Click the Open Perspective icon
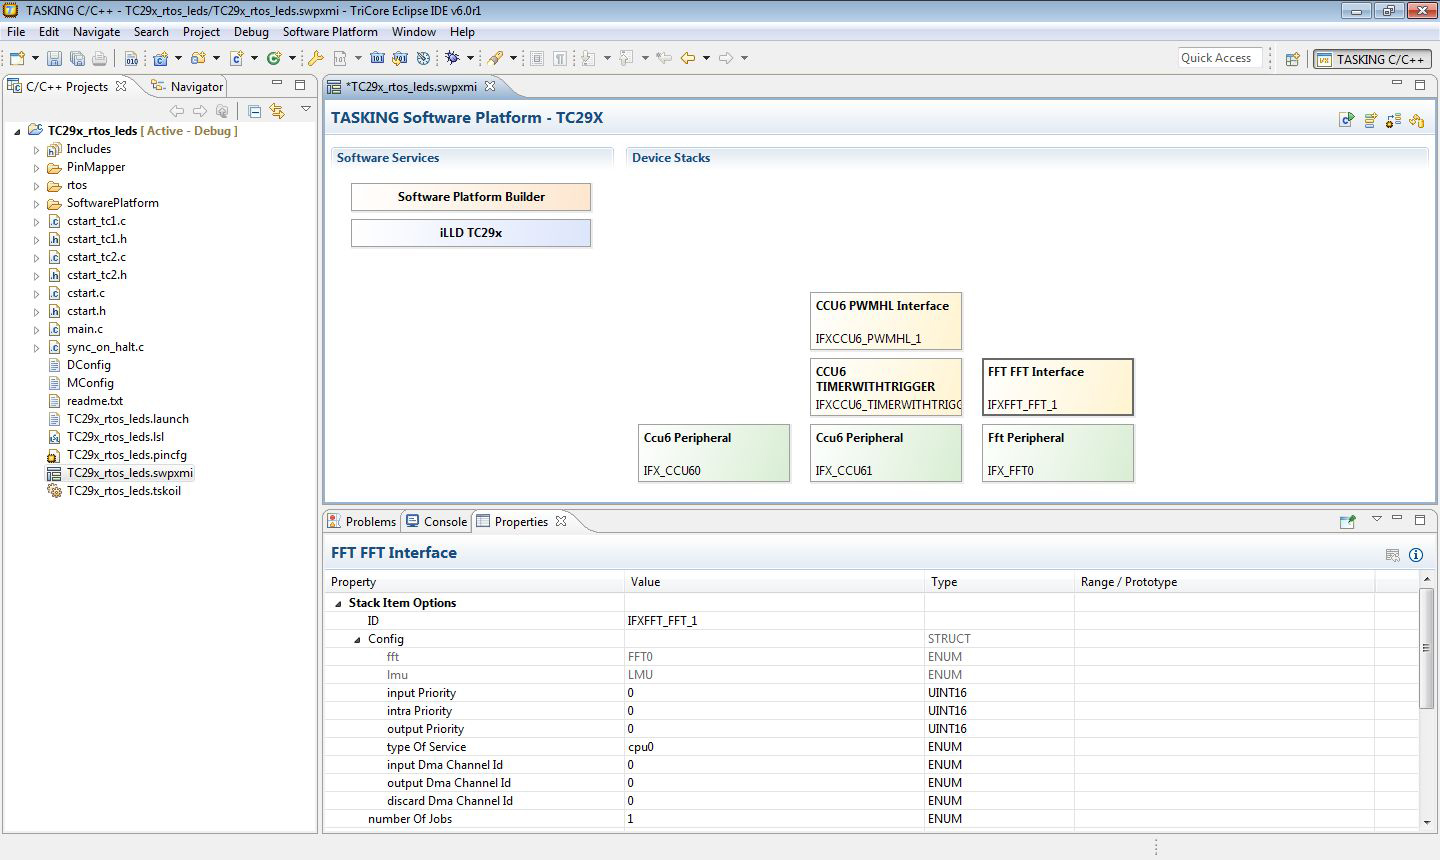The height and width of the screenshot is (860, 1440). coord(1292,59)
